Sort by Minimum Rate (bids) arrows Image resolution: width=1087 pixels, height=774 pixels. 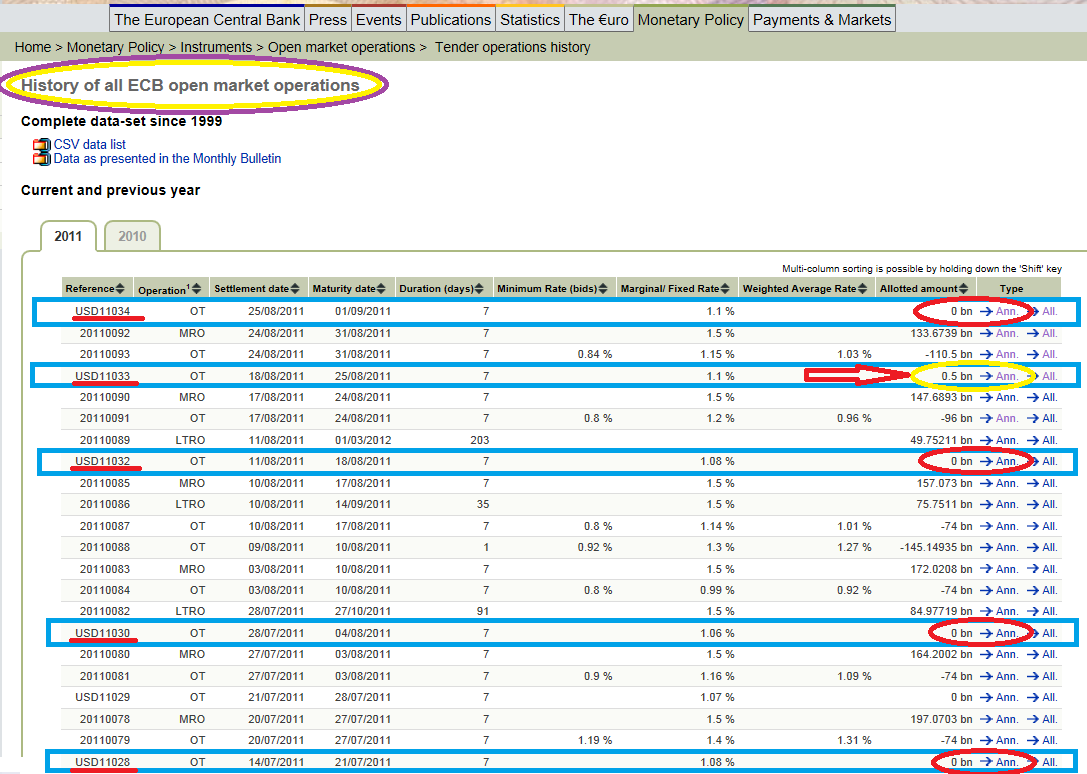pyautogui.click(x=603, y=289)
